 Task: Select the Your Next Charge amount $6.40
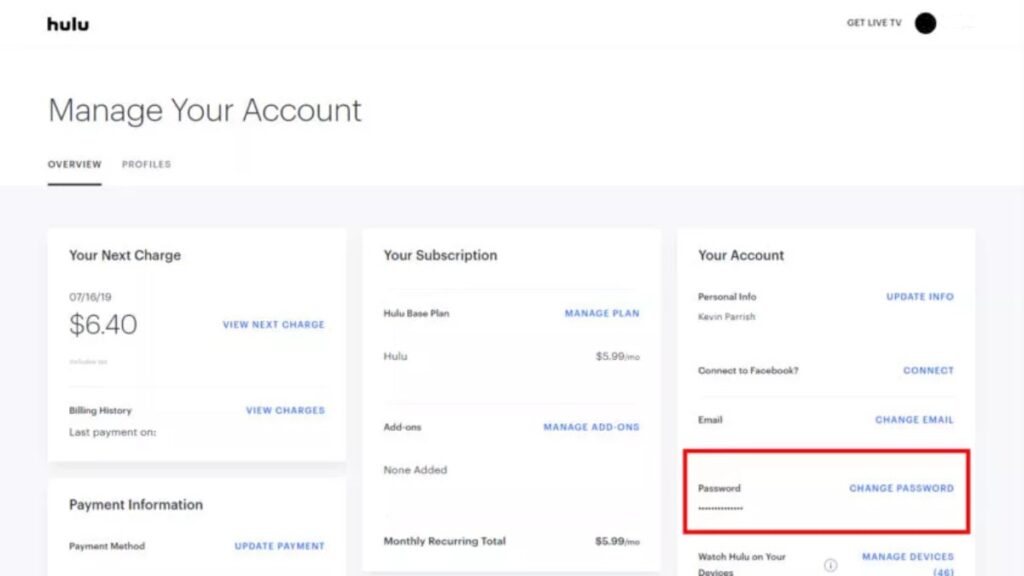tap(103, 325)
